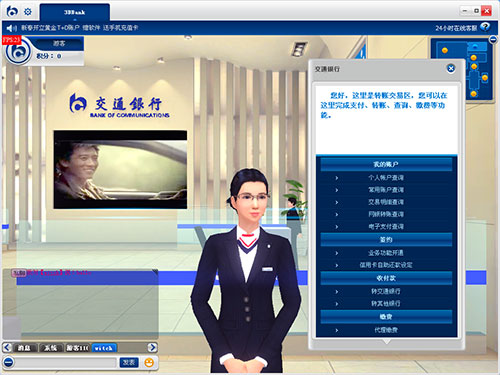Open the 消息 chat tab

point(24,348)
